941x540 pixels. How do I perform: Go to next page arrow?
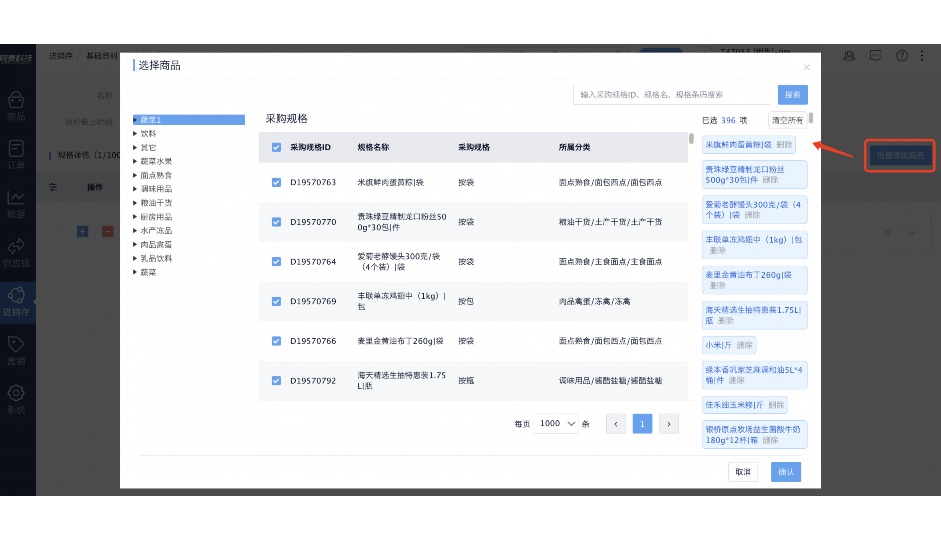tap(669, 424)
